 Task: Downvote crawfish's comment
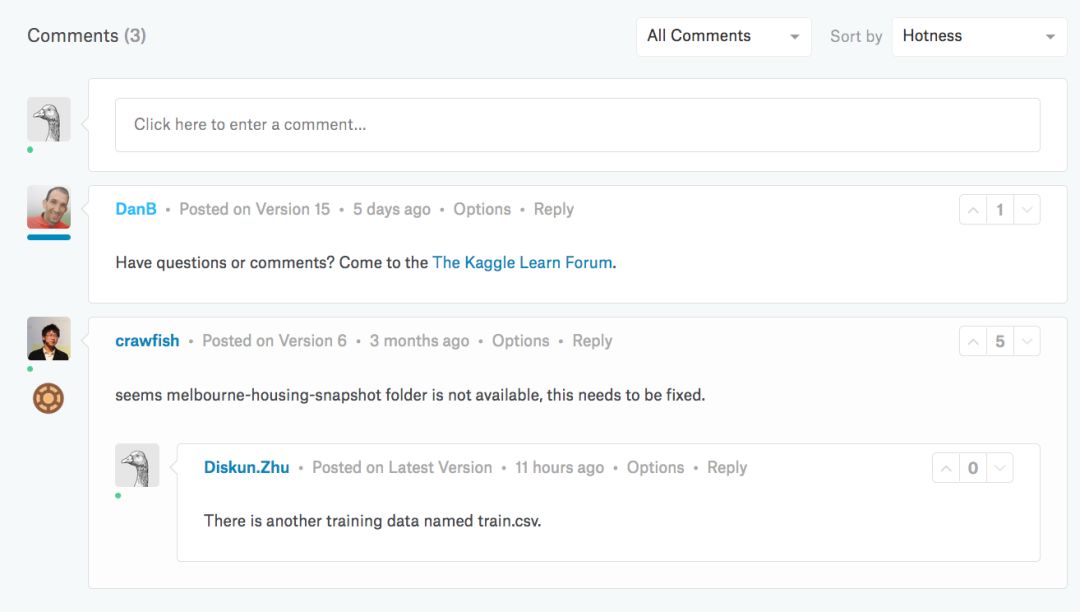[1027, 341]
